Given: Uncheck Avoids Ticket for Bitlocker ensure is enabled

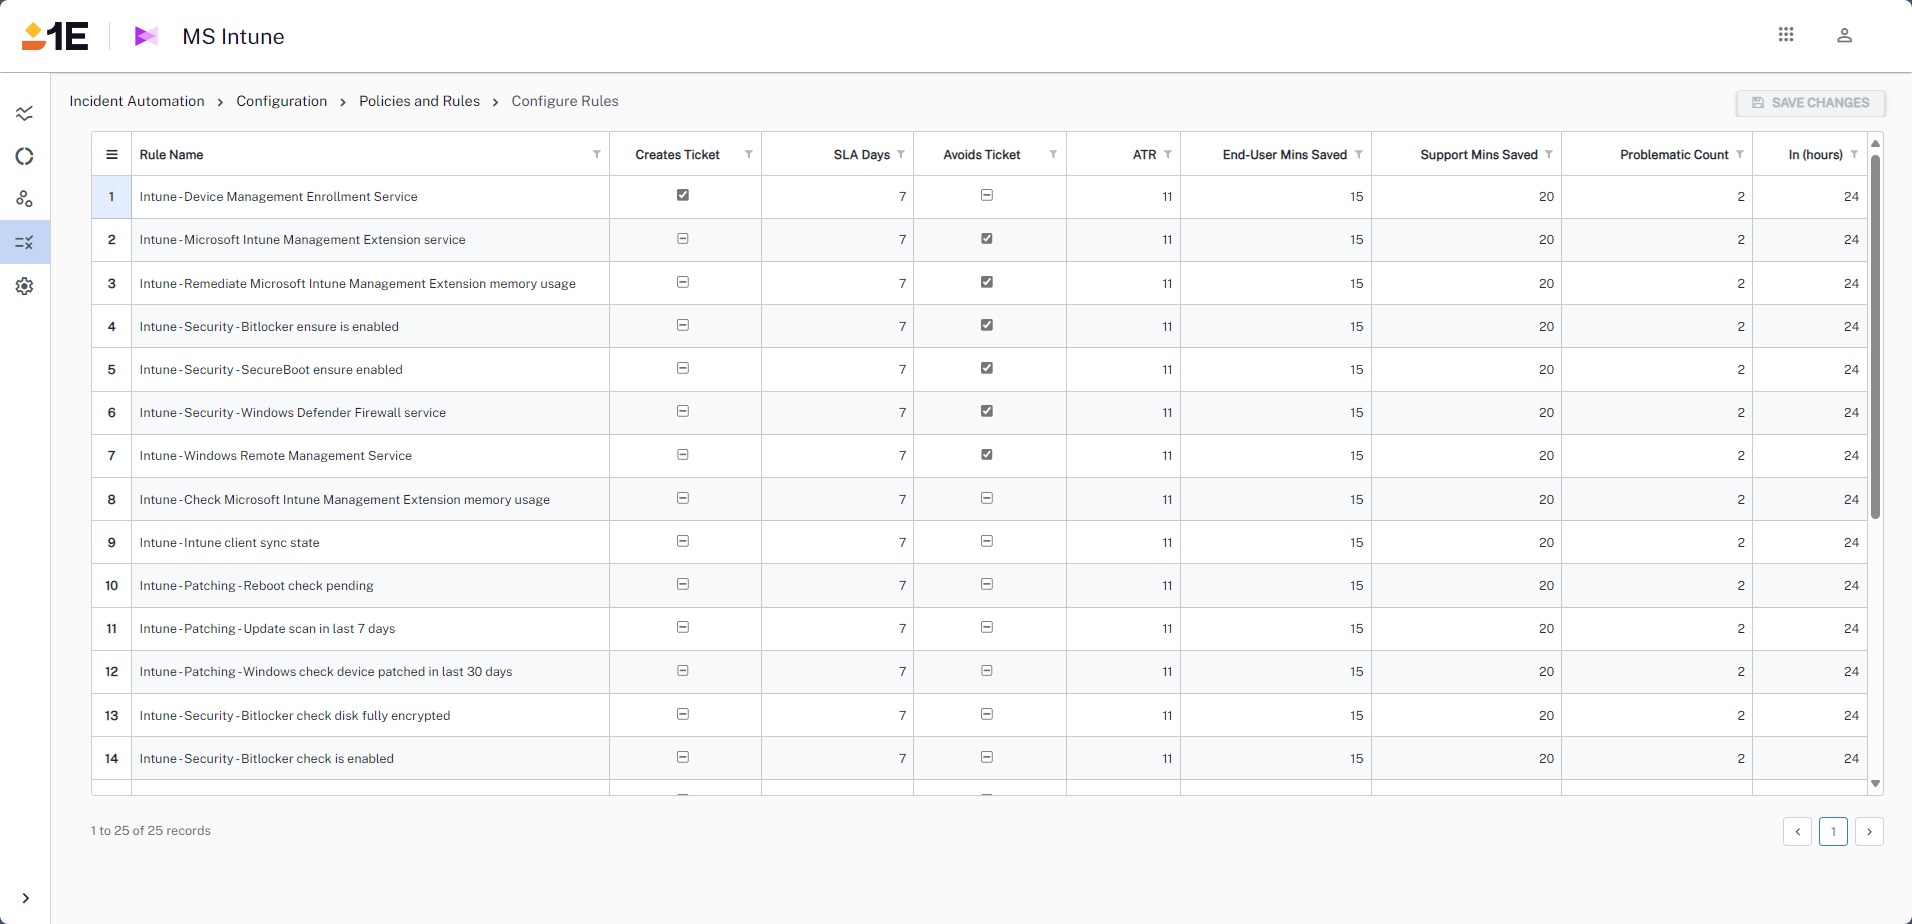Looking at the screenshot, I should click(987, 325).
